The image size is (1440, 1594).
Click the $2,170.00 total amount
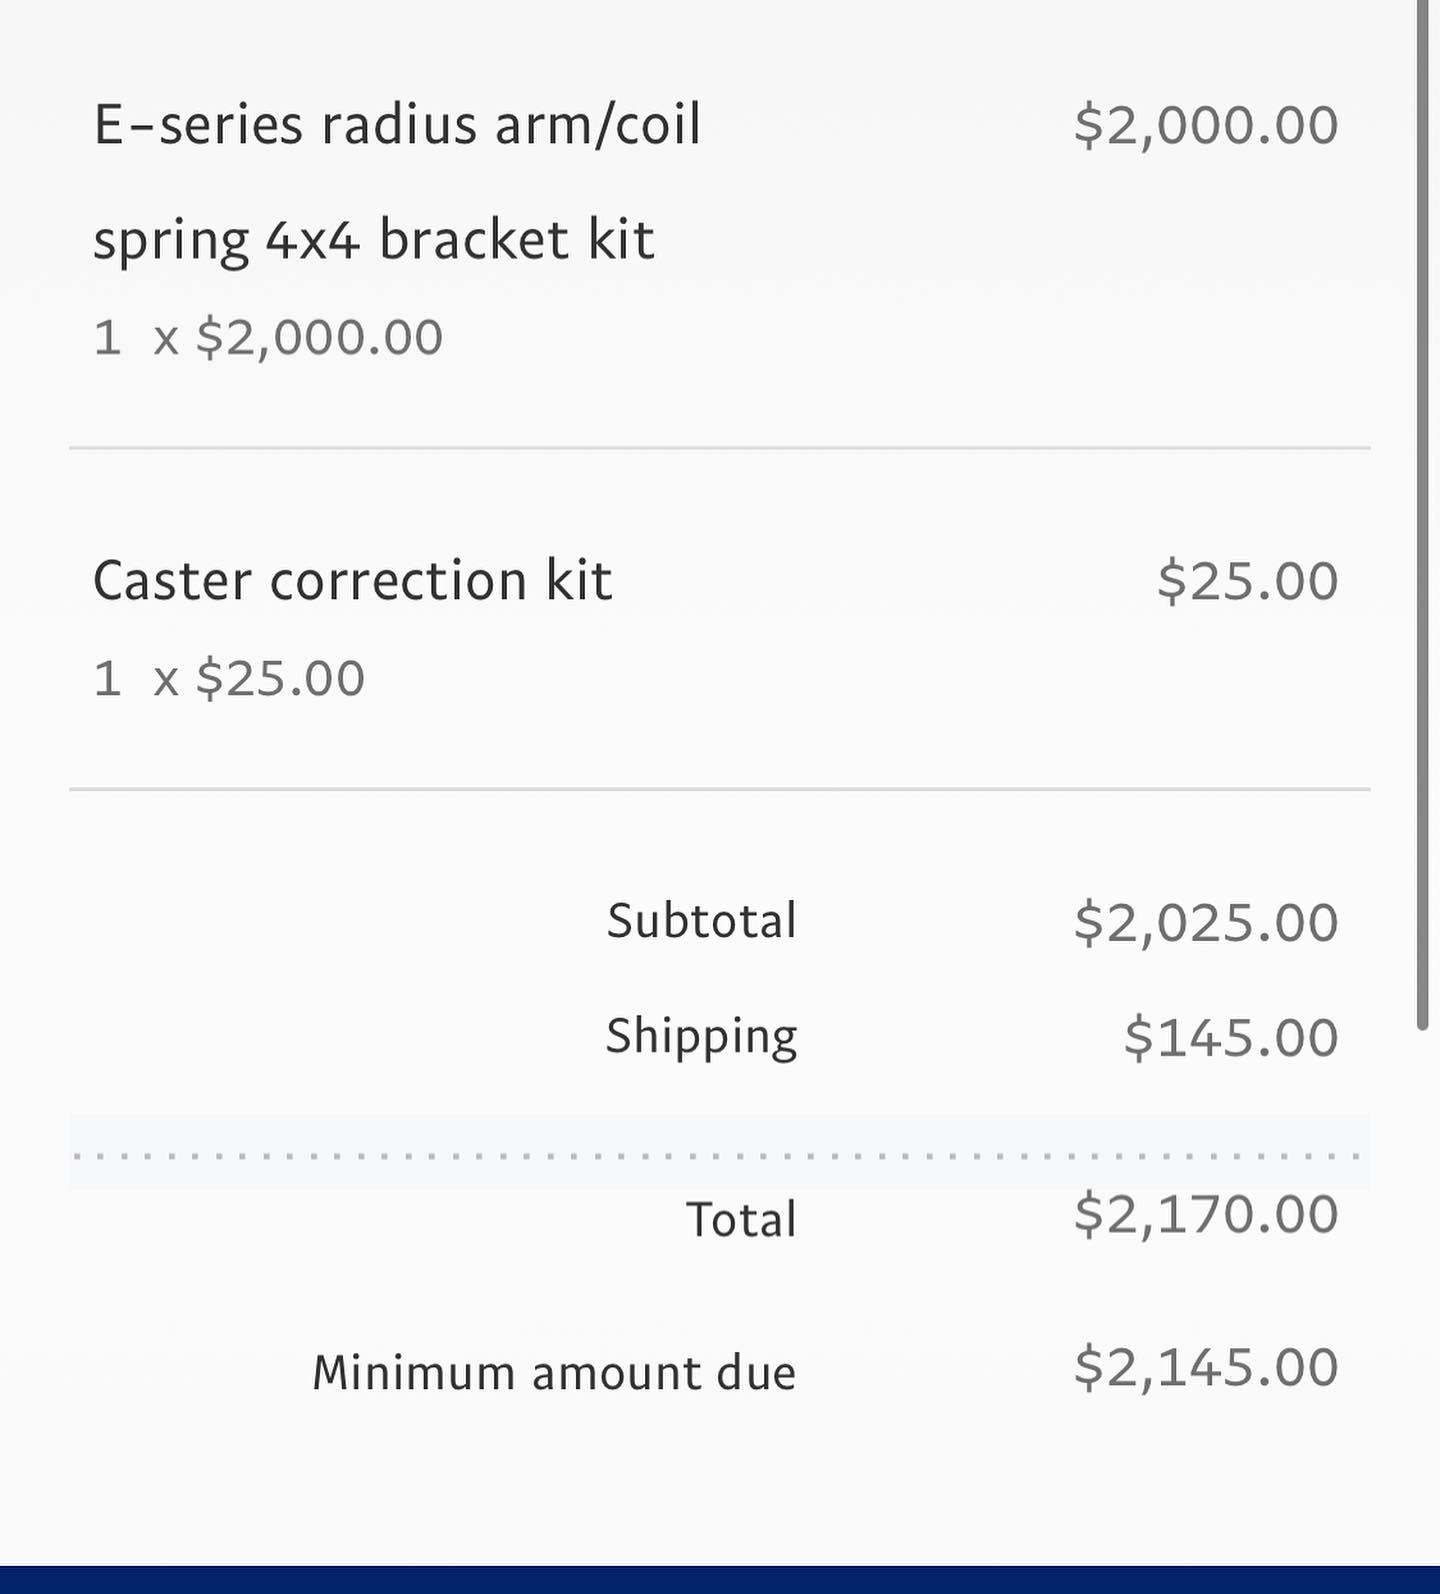[1206, 1215]
